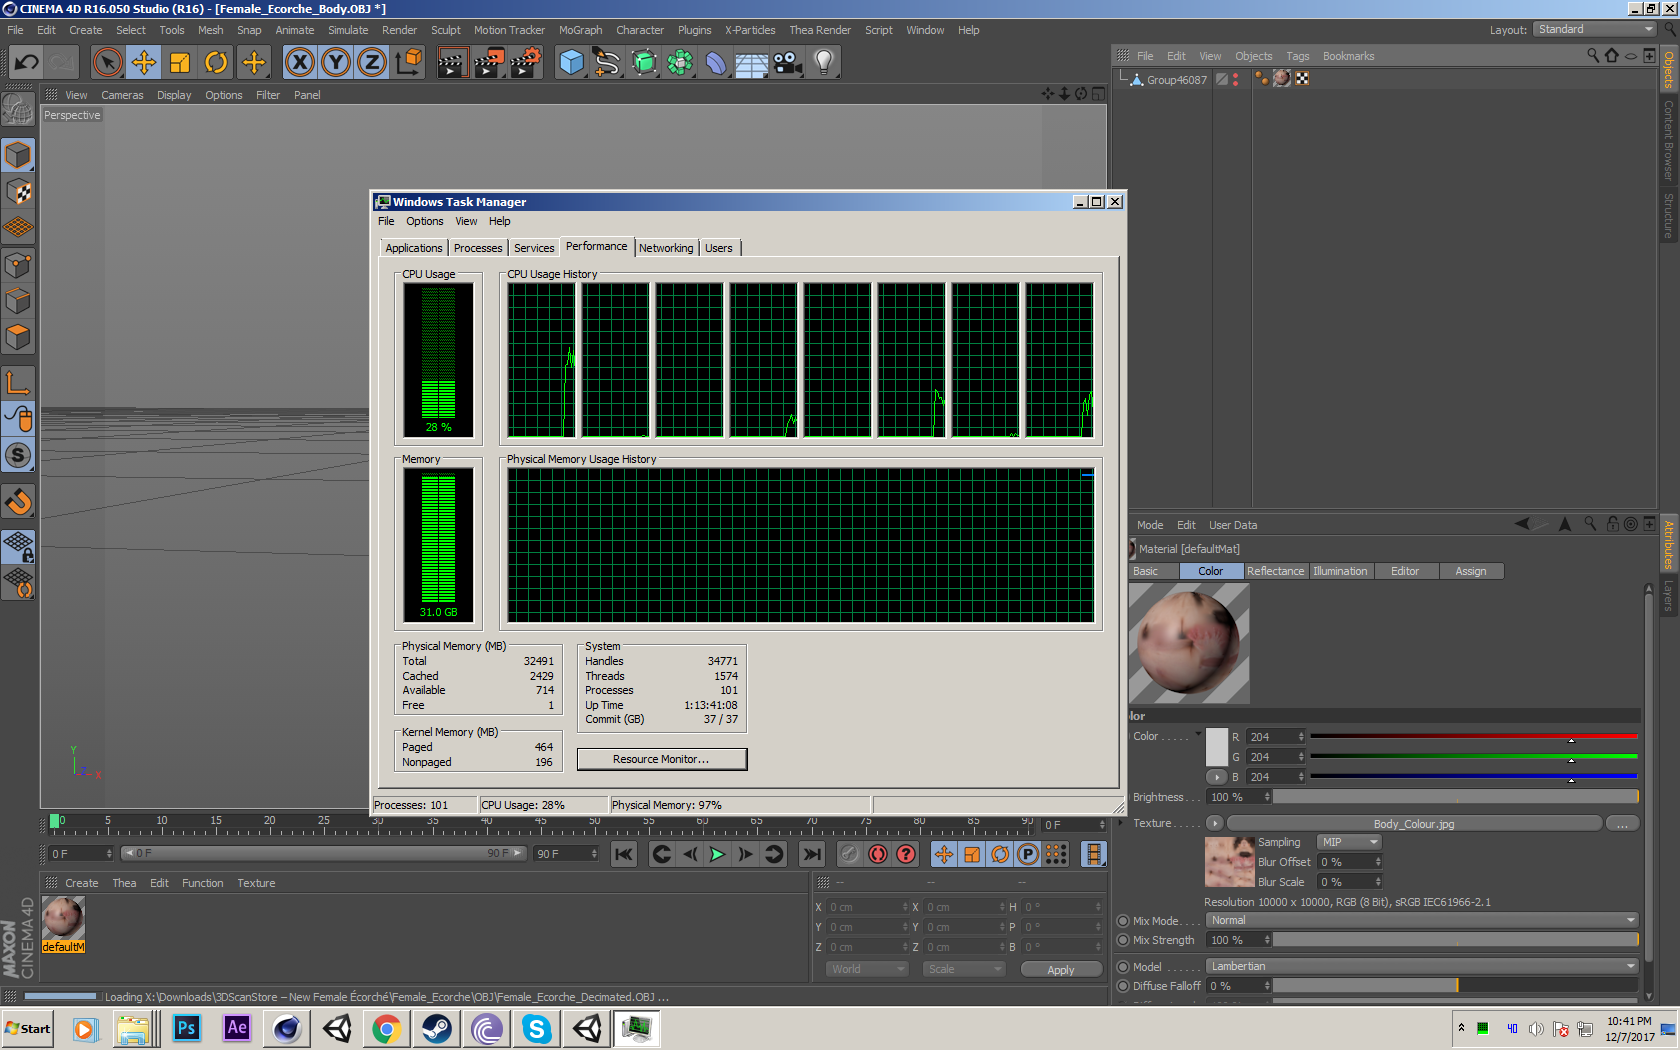
Task: Open the Model Lambertian dropdown
Action: tap(1421, 966)
